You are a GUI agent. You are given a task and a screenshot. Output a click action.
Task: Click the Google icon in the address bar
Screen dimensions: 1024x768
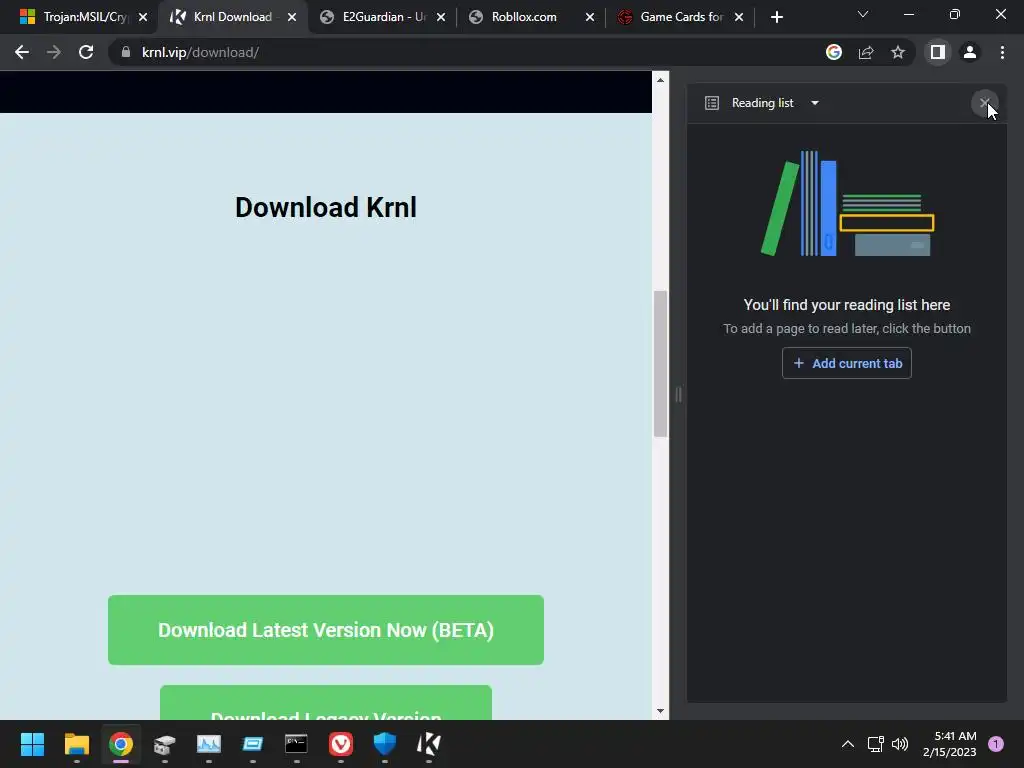(x=834, y=52)
